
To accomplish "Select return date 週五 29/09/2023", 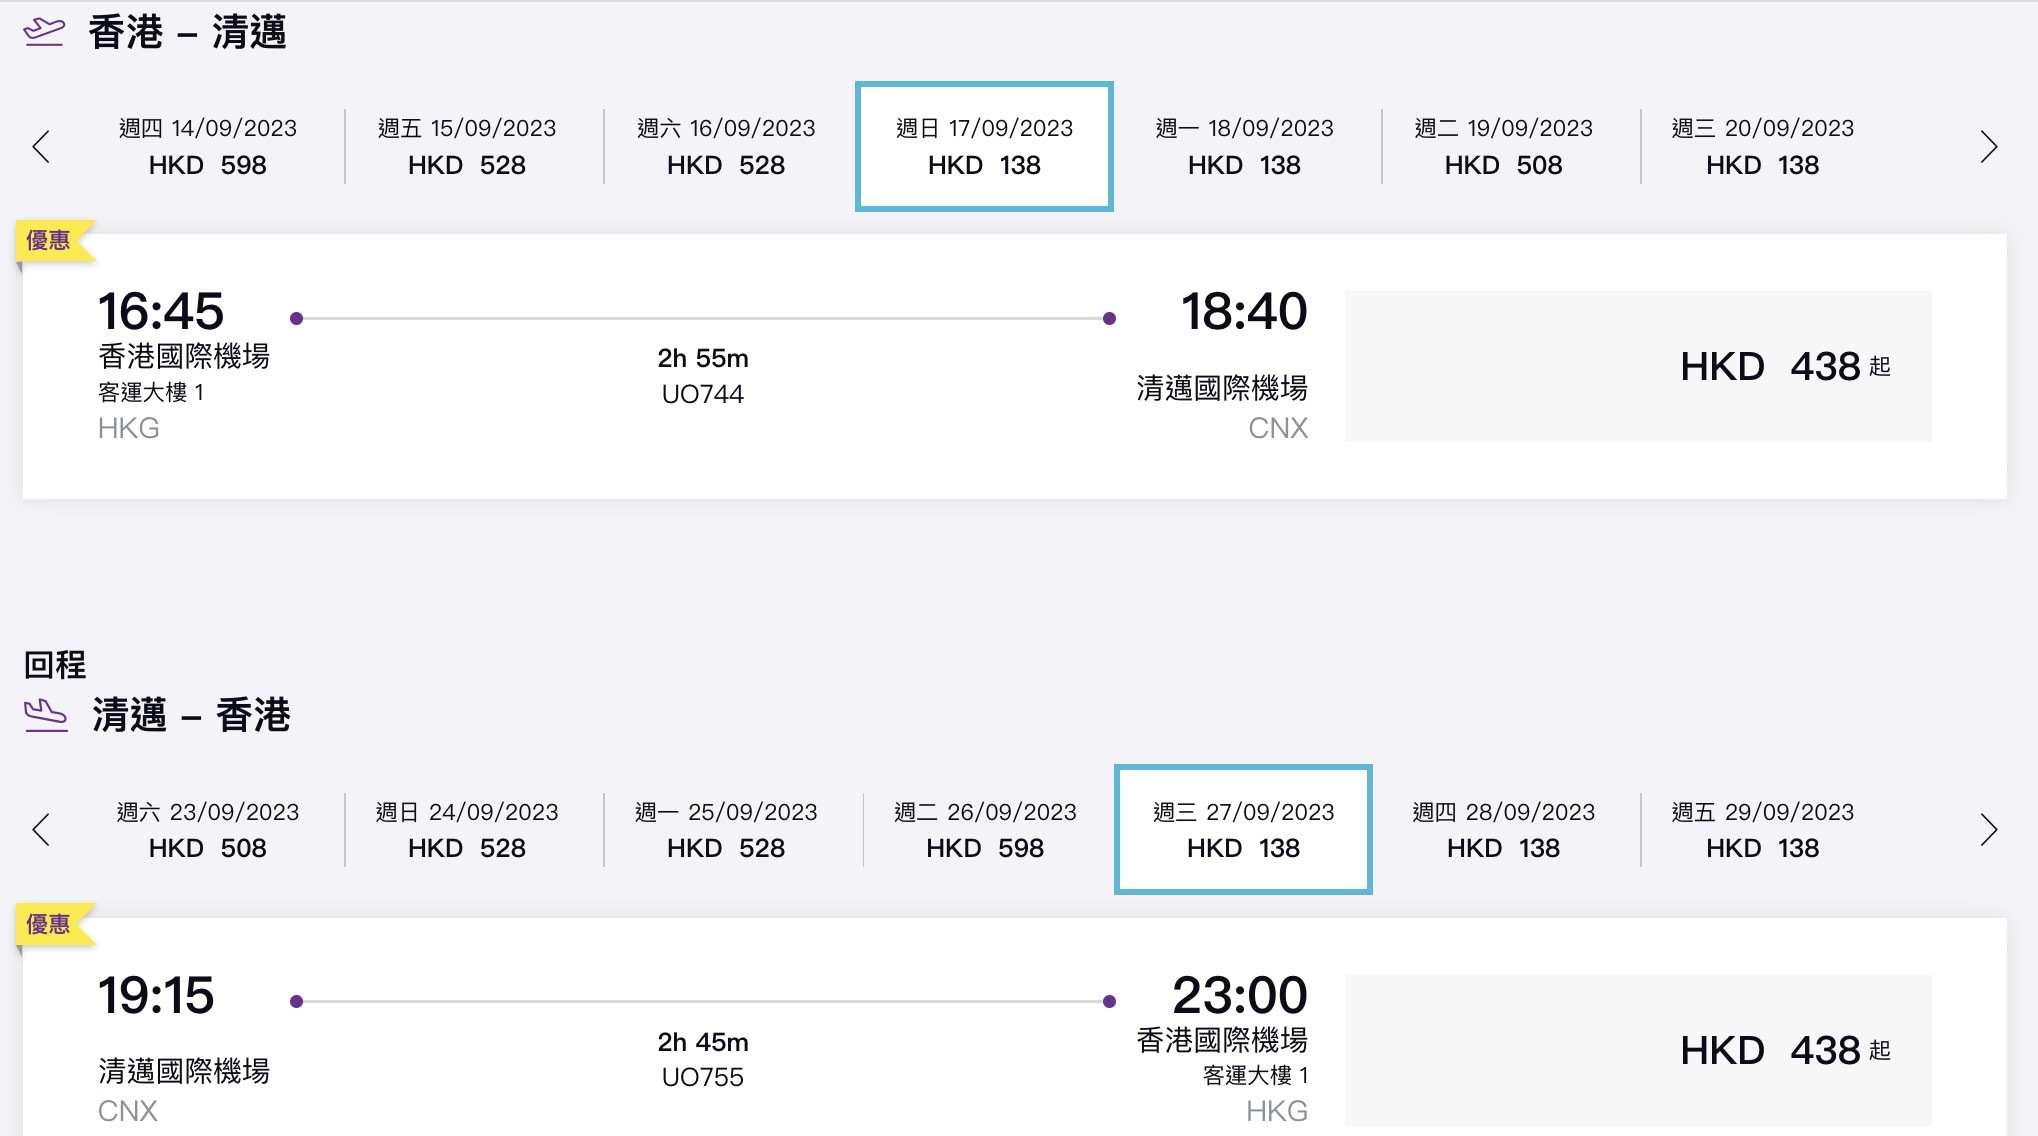I will 1763,830.
